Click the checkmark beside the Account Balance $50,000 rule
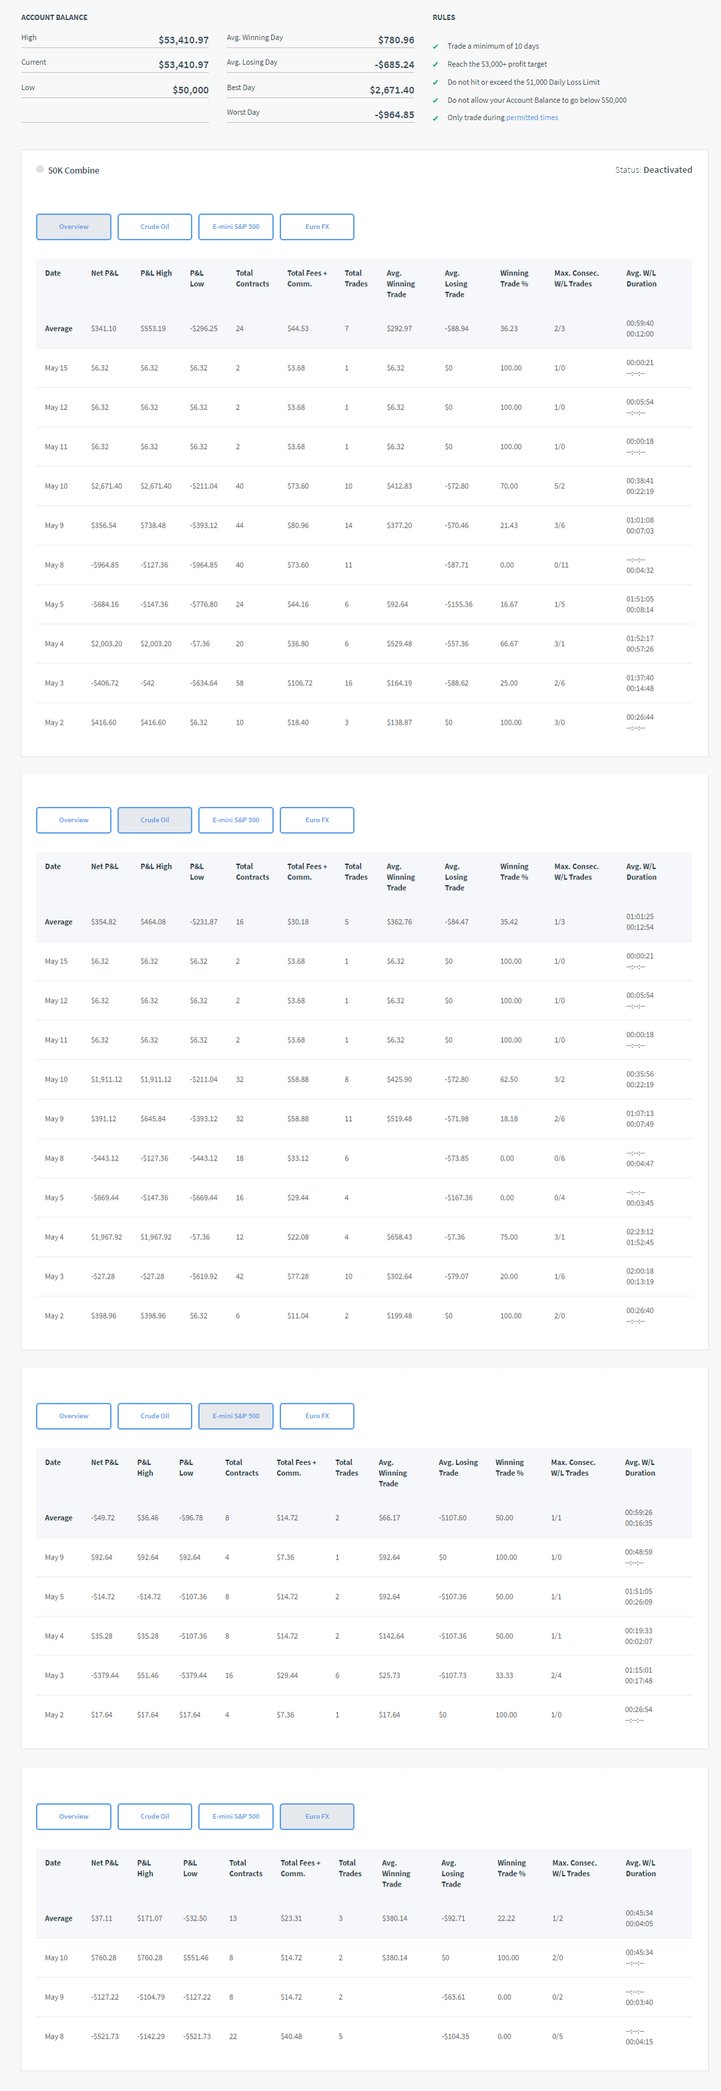 point(435,101)
